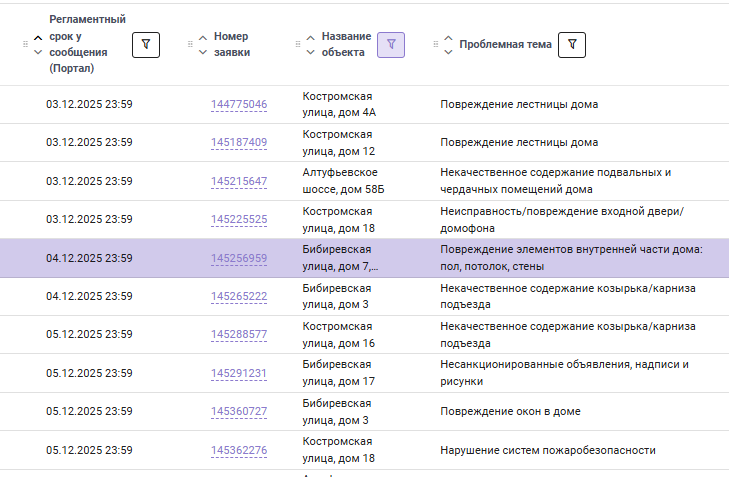Sort Номер заявки ascending with up arrow

pos(203,37)
